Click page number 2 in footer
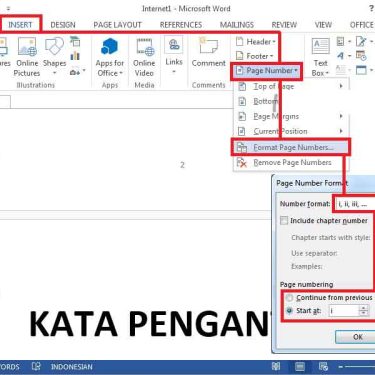 (x=182, y=165)
